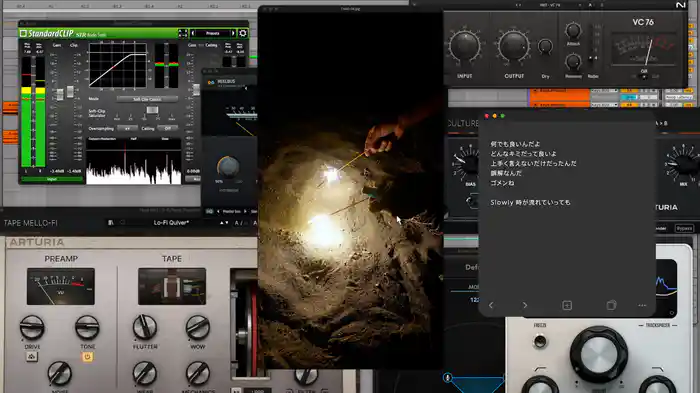This screenshot has height=393, width=700.
Task: Turn VC 76 Attack knob
Action: tap(573, 31)
